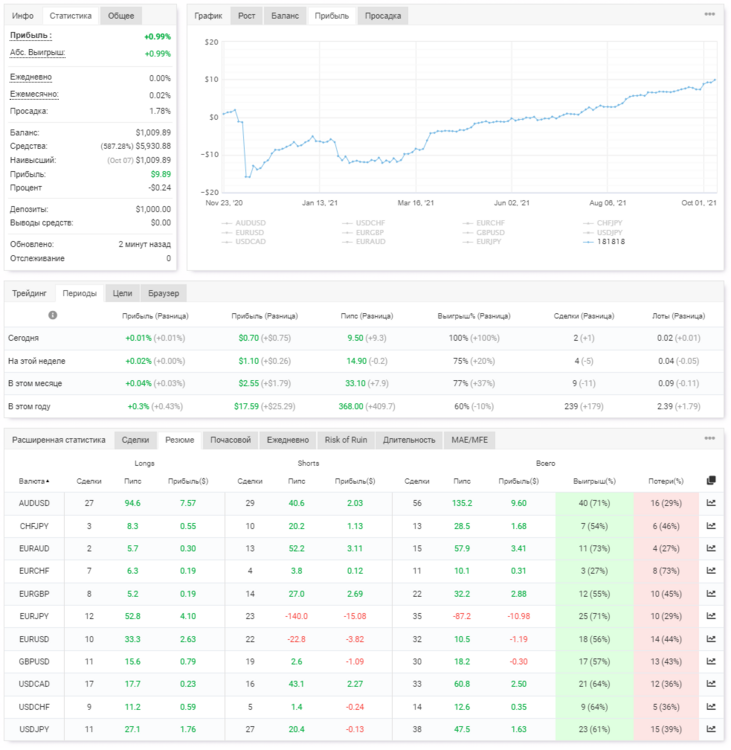Open chart icon for EURGBP row

(711, 594)
